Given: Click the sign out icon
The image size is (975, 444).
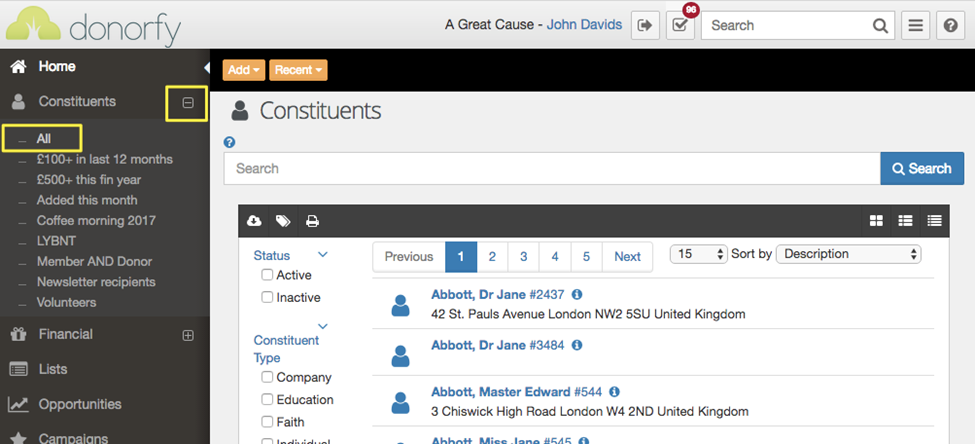Looking at the screenshot, I should click(x=645, y=26).
